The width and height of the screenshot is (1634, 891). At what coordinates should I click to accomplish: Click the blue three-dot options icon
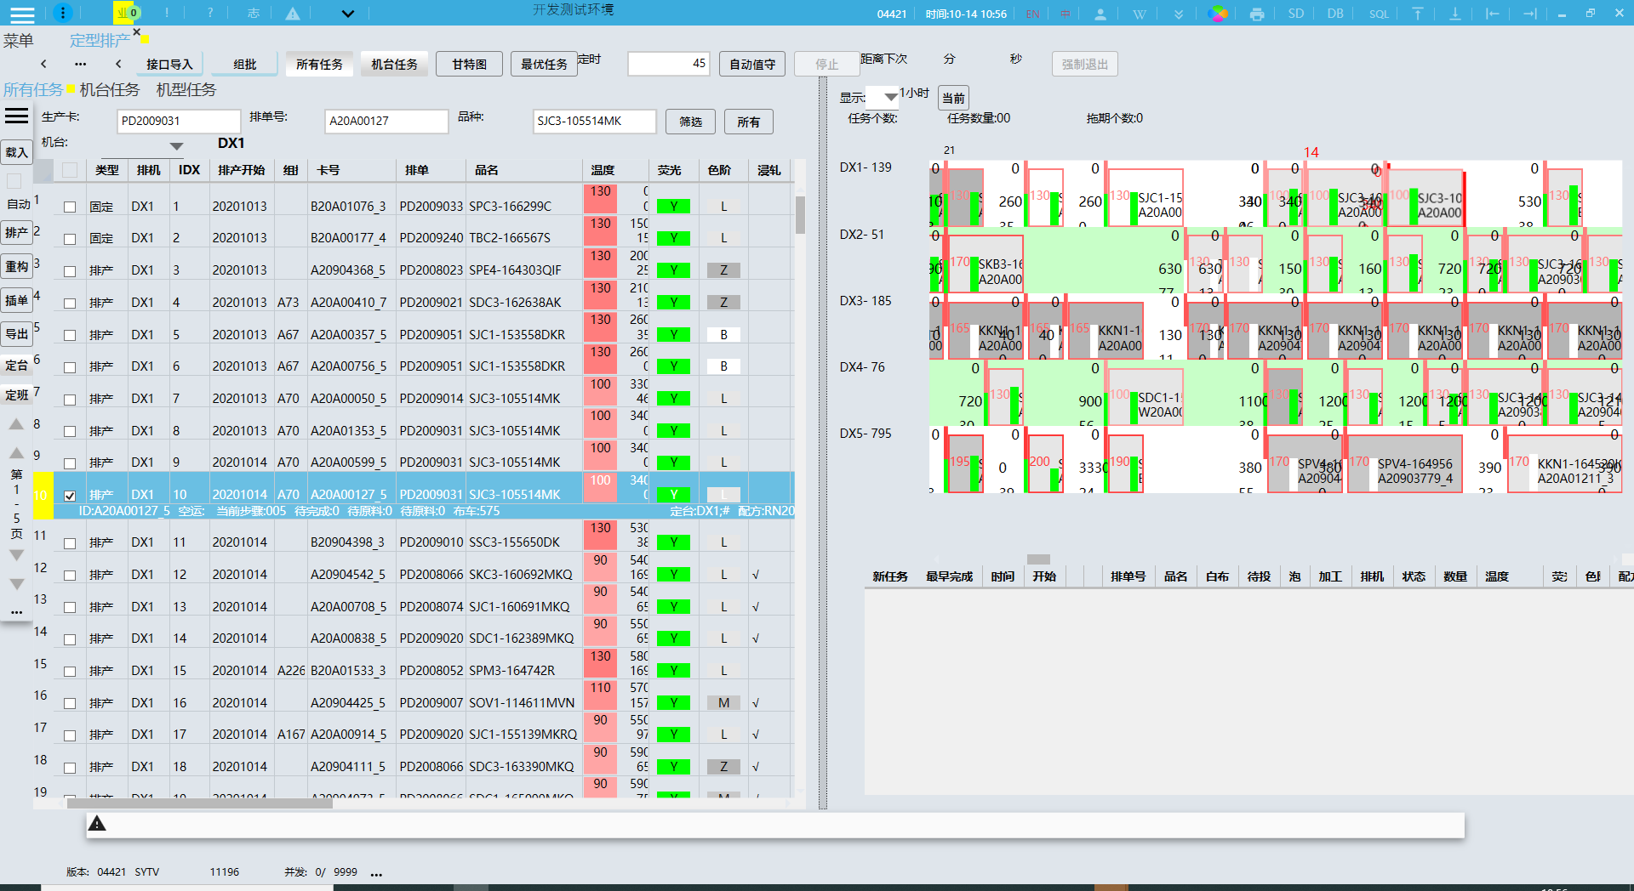tap(62, 13)
